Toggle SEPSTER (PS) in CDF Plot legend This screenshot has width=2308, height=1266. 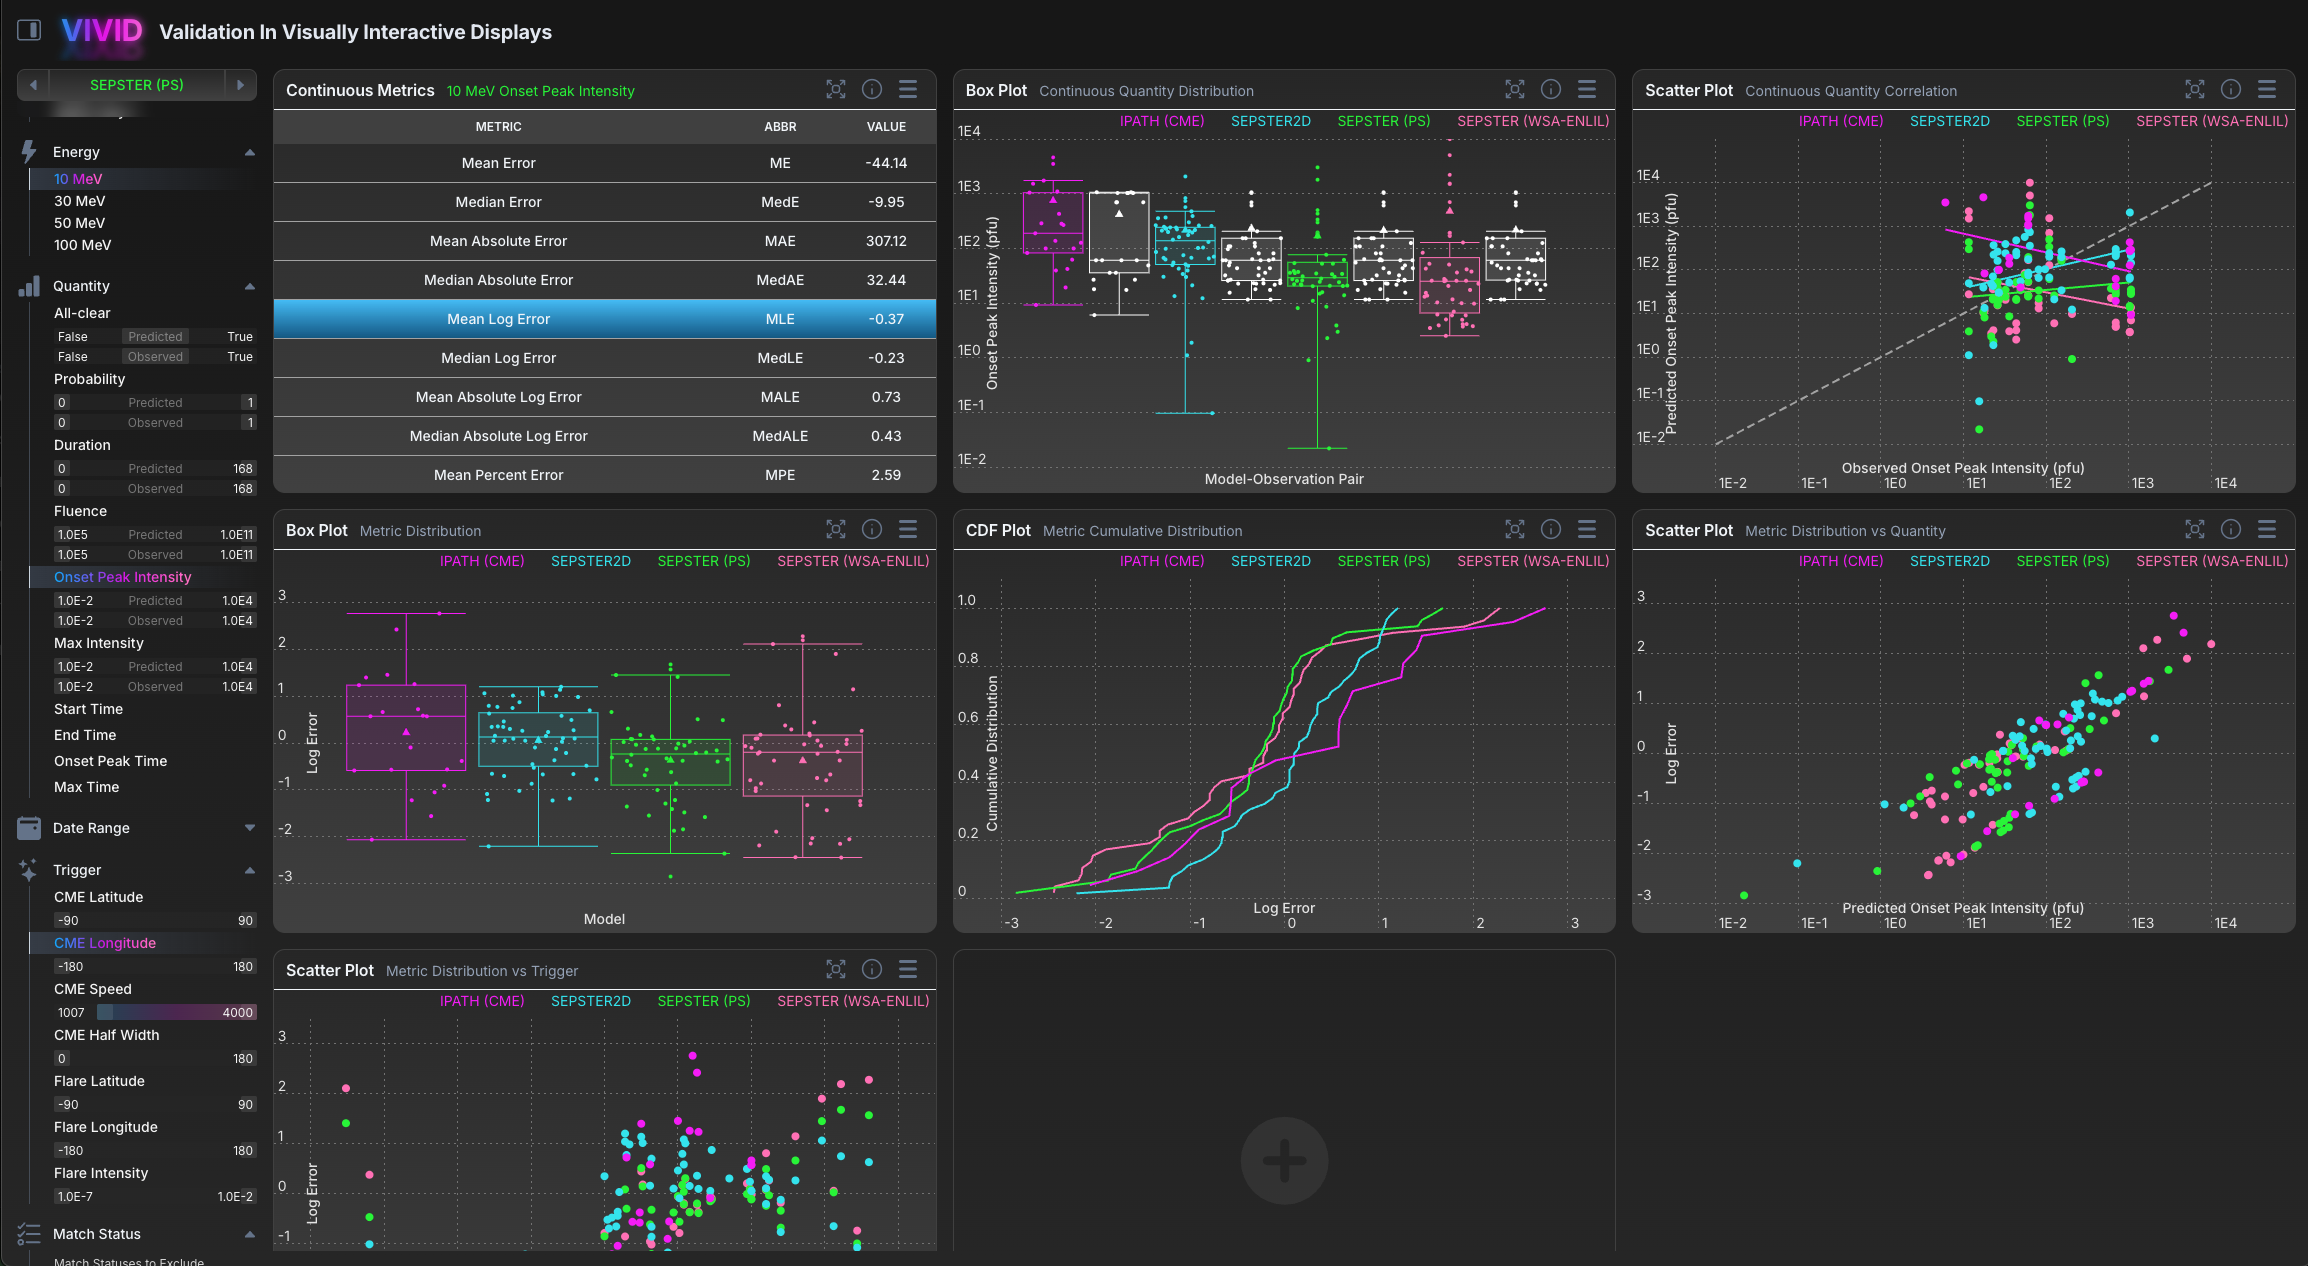[x=1384, y=561]
